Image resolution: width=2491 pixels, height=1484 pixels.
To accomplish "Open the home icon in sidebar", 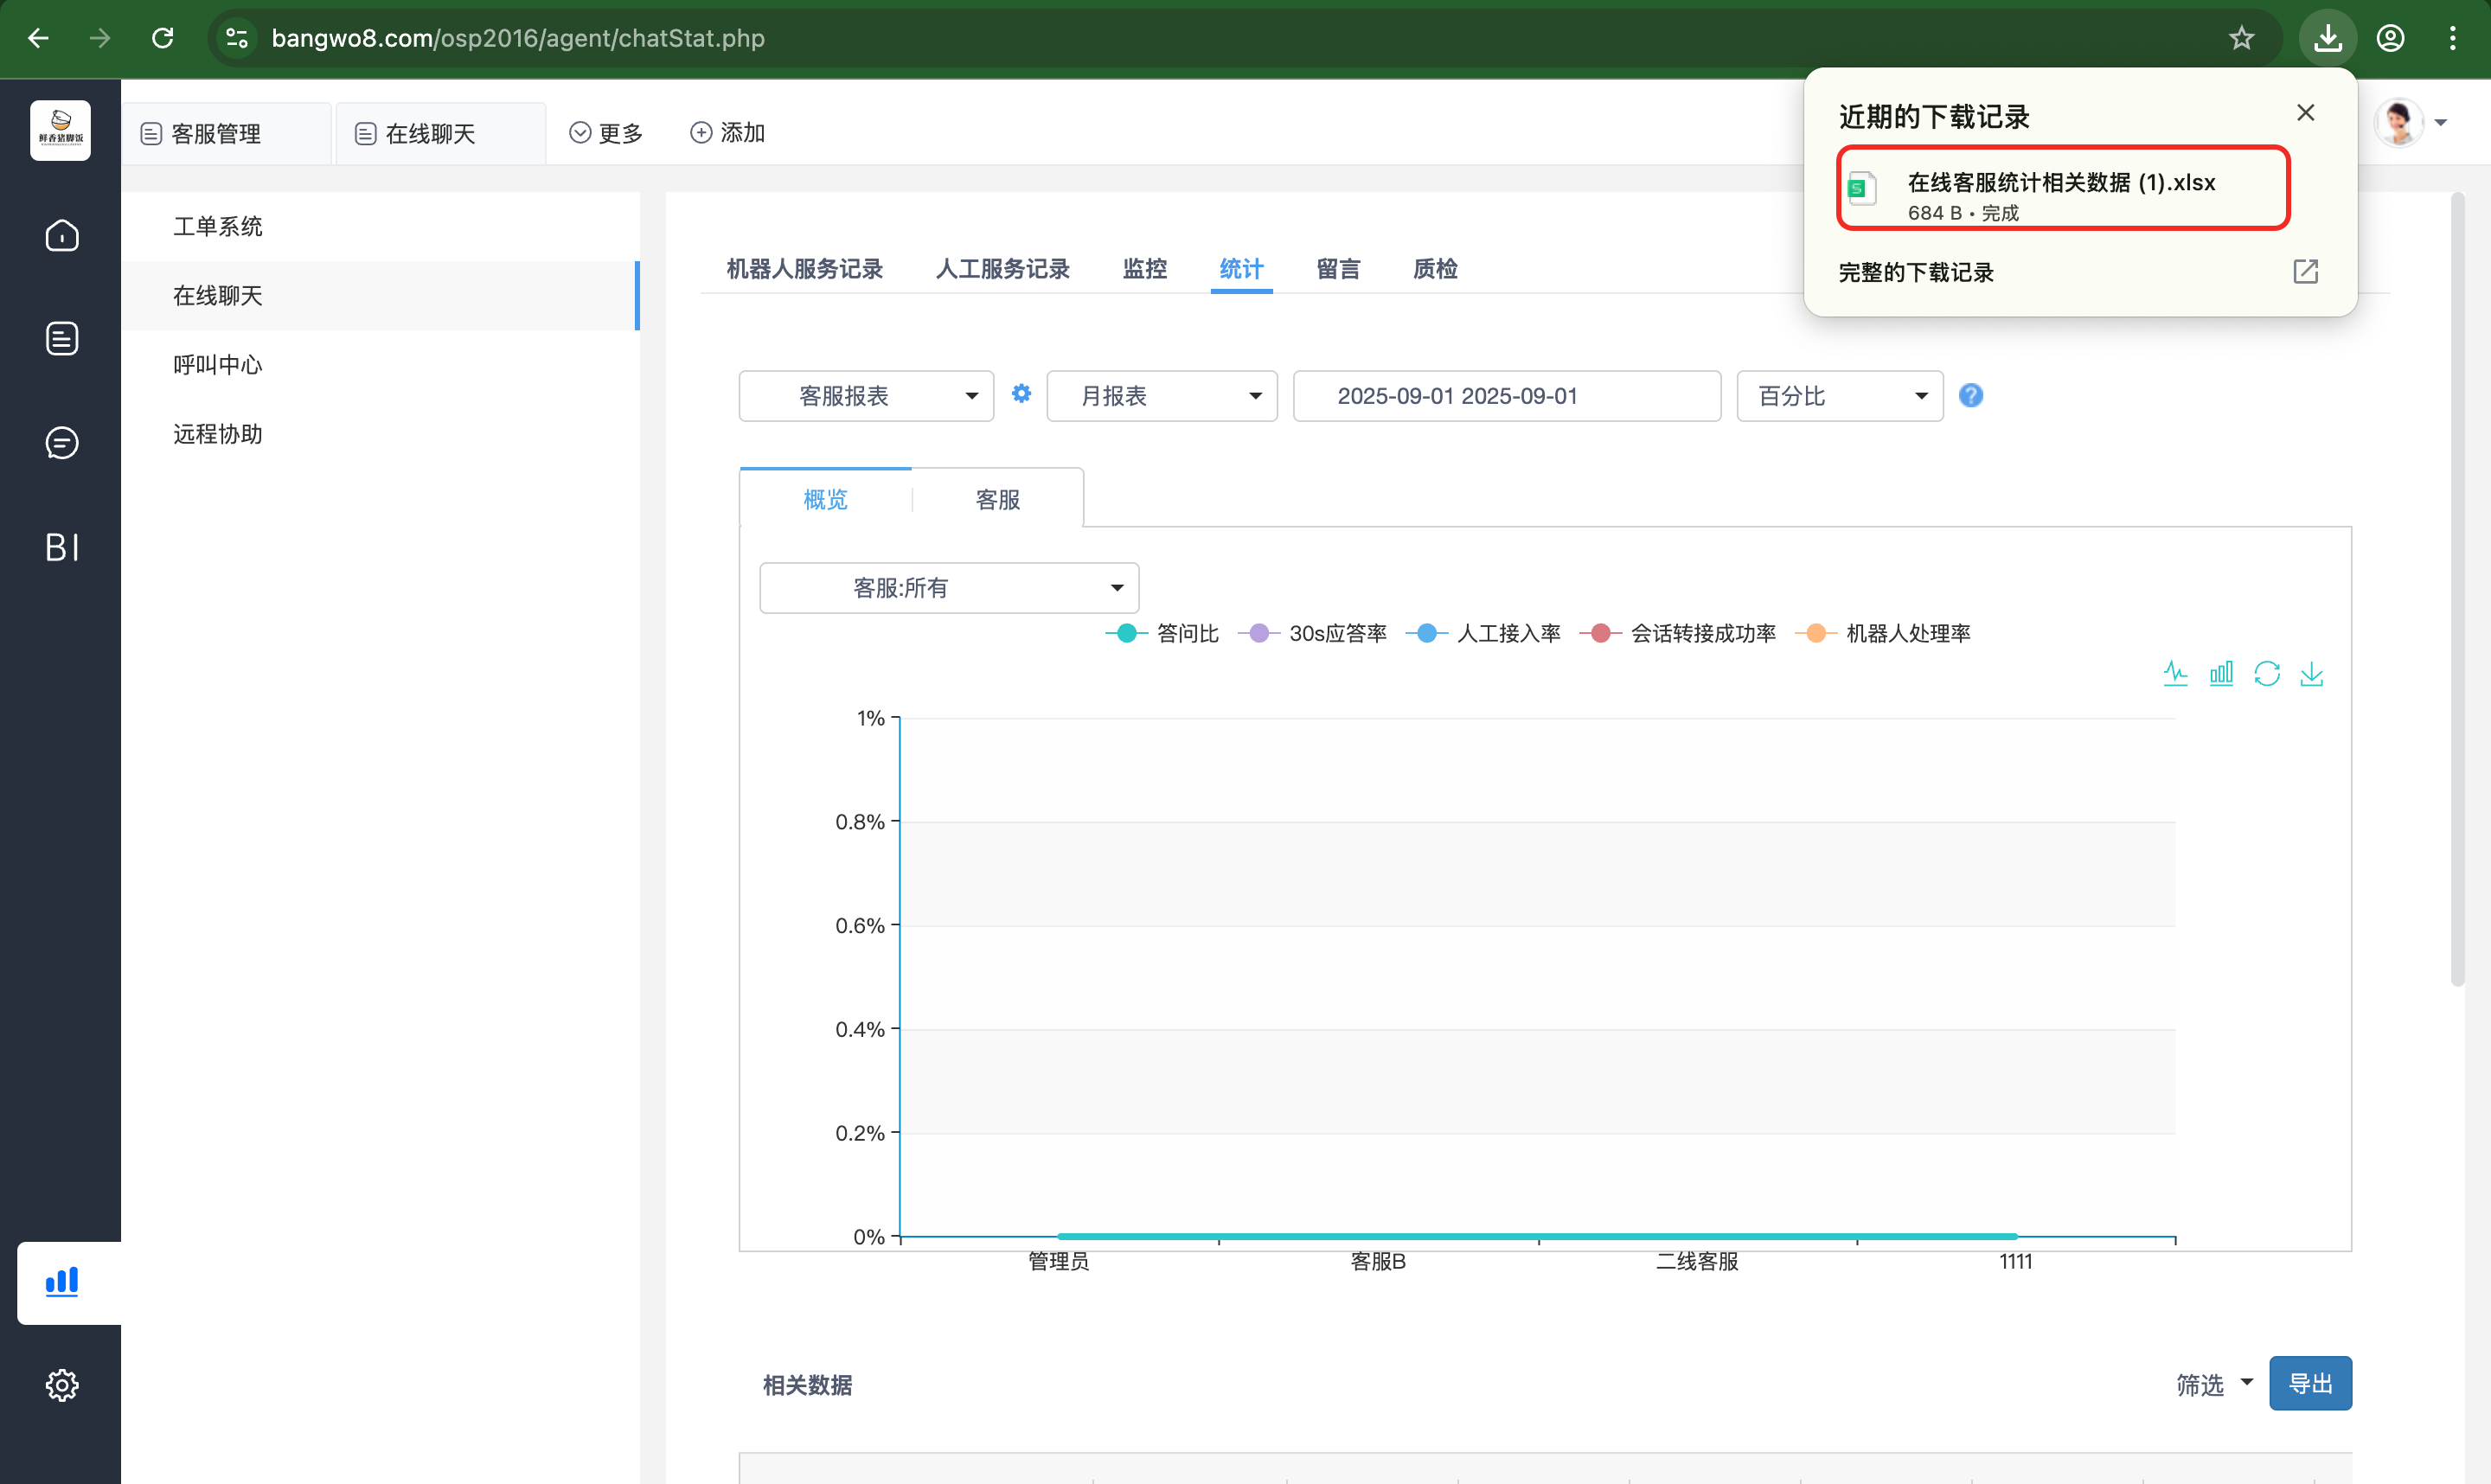I will (62, 236).
